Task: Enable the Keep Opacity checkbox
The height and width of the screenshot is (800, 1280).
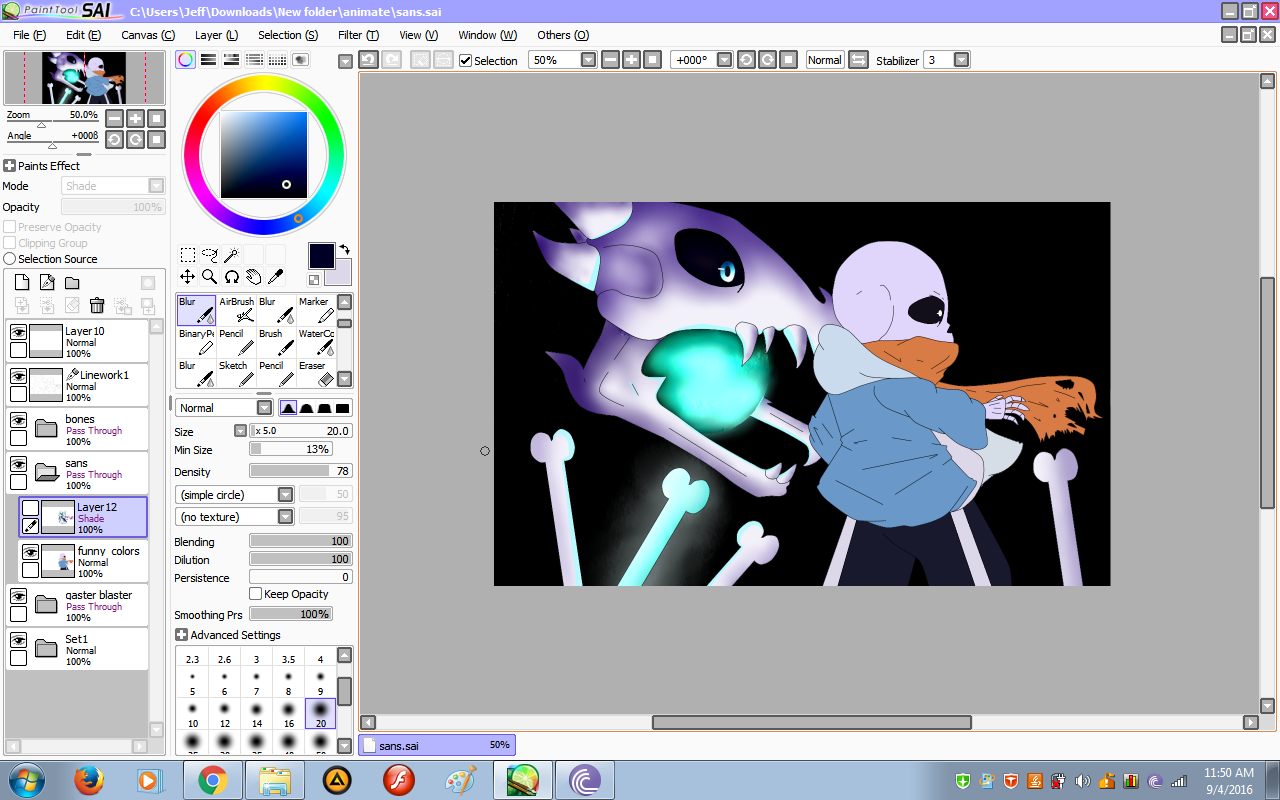Action: click(x=256, y=594)
